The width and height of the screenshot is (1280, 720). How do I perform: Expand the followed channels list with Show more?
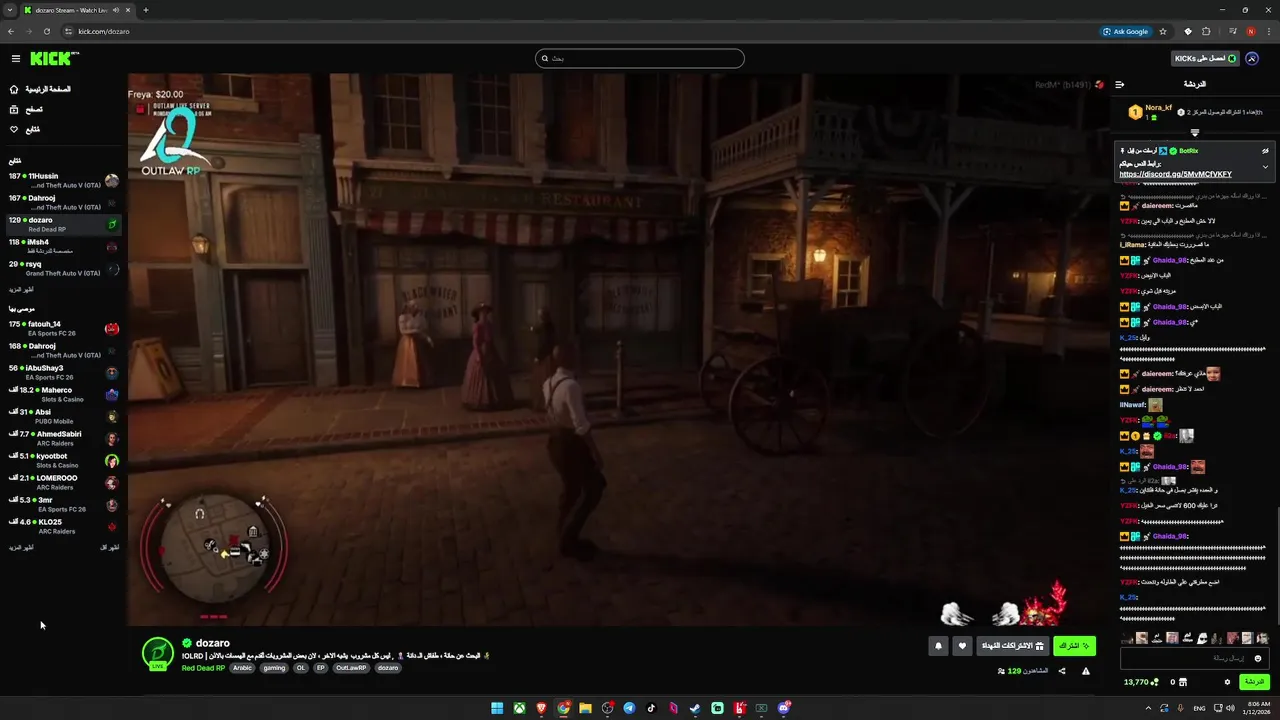click(x=21, y=289)
